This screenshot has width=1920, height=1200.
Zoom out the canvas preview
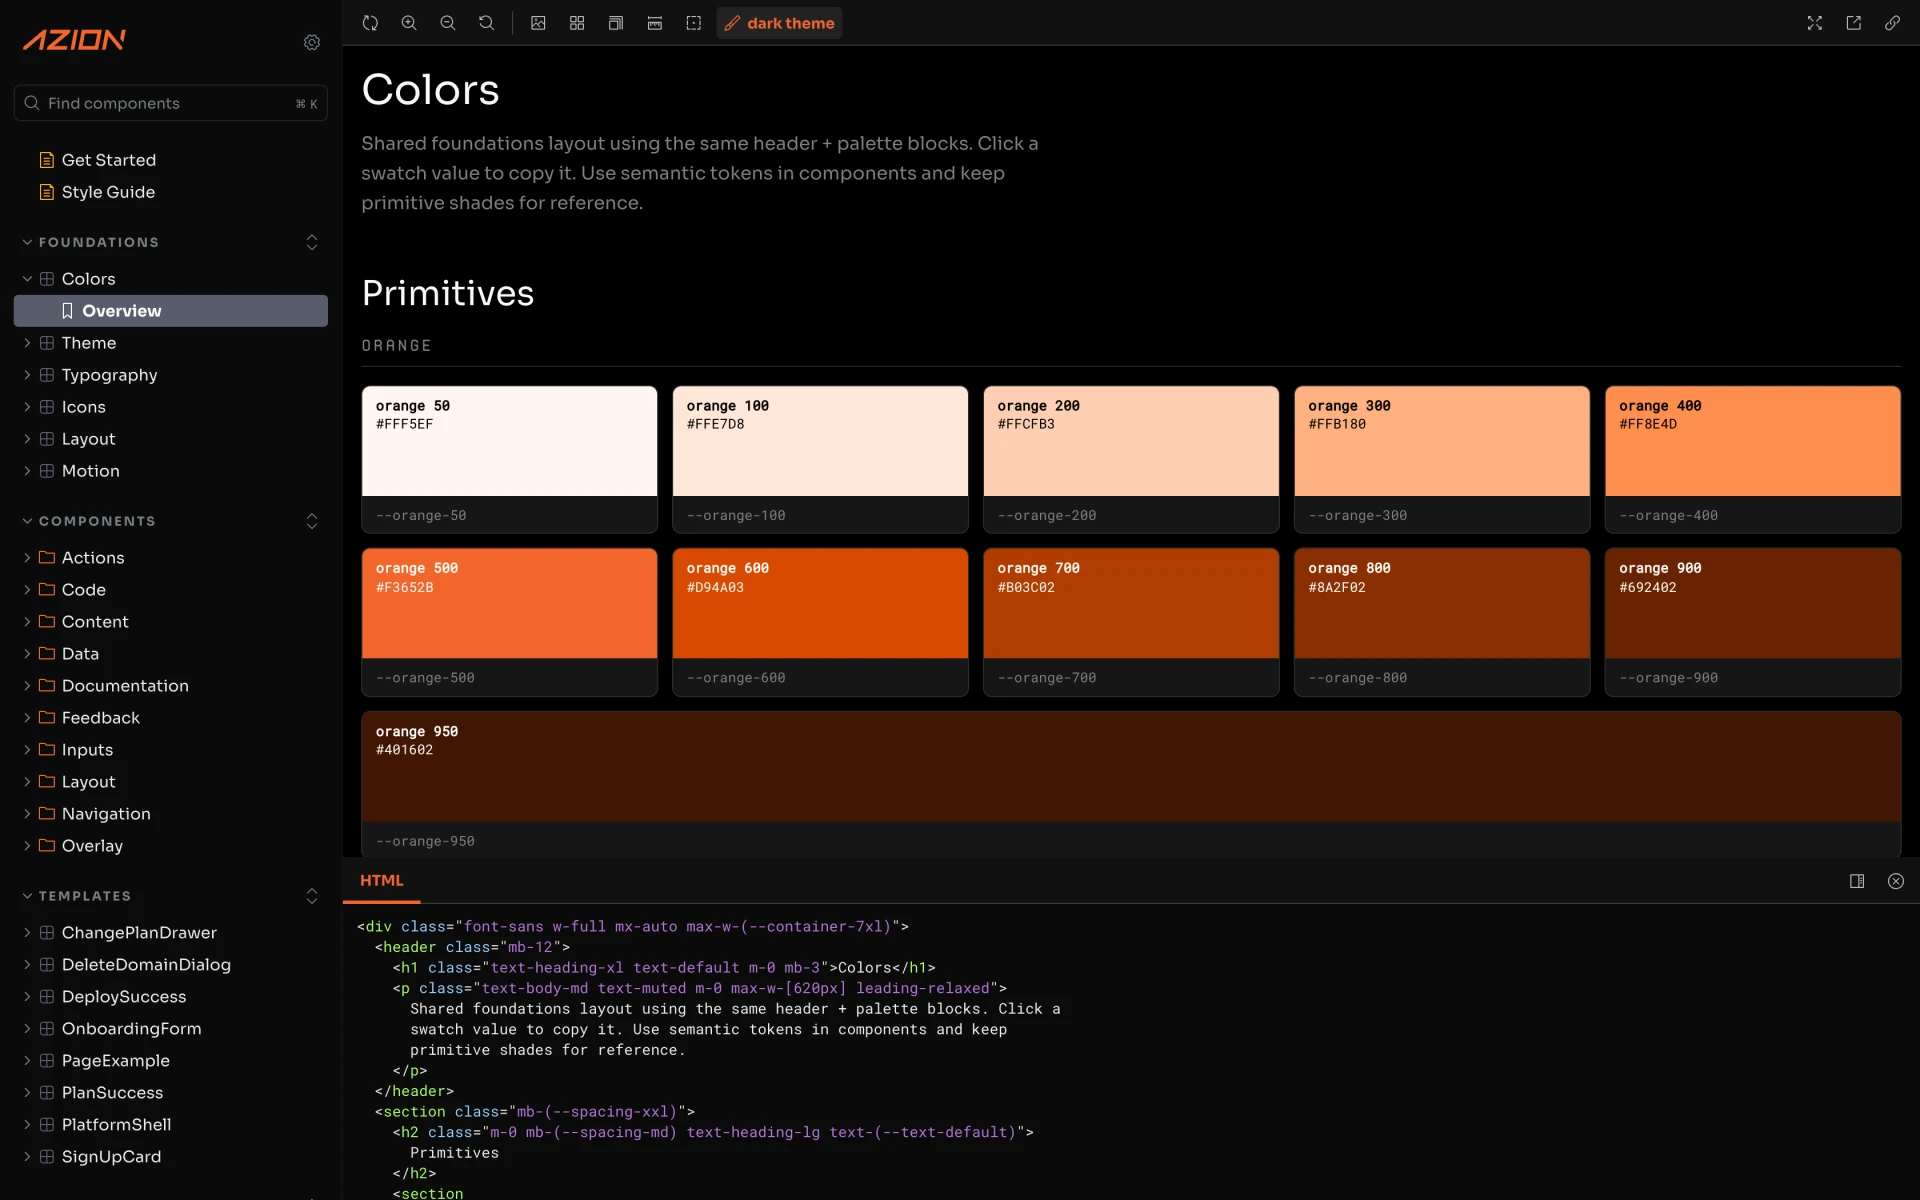[448, 23]
